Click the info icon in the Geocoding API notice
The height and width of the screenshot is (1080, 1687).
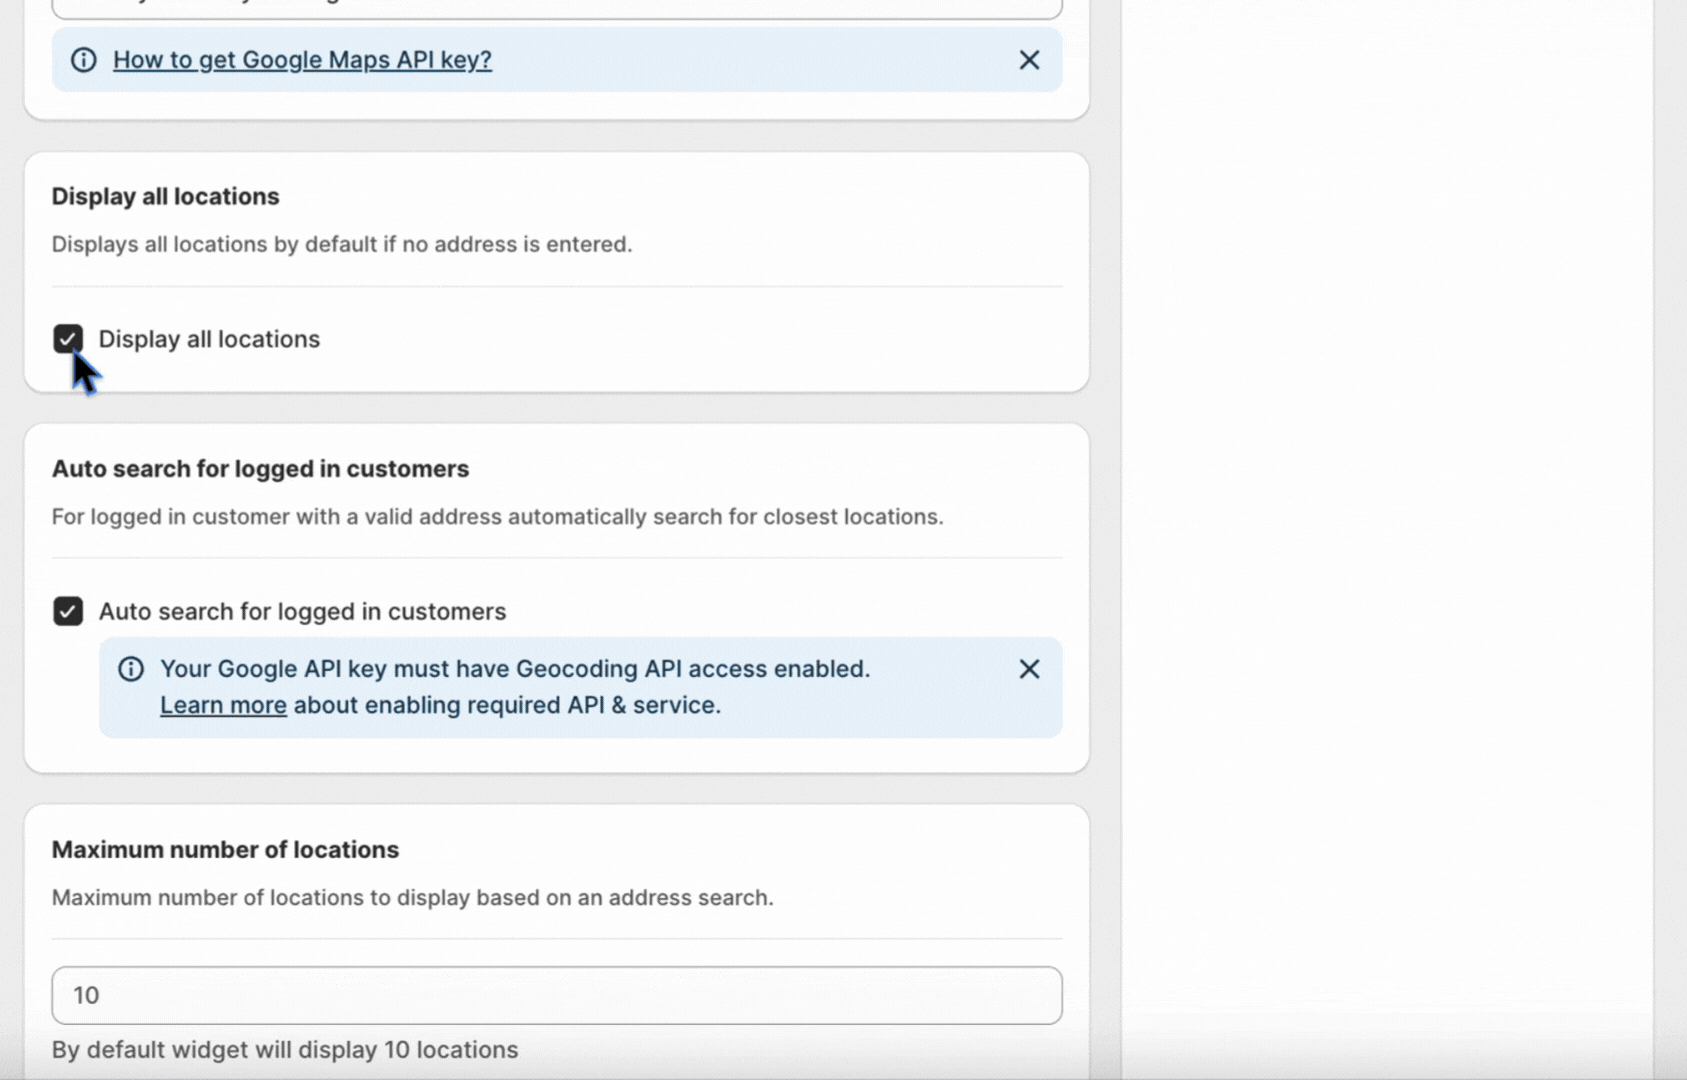(x=131, y=669)
